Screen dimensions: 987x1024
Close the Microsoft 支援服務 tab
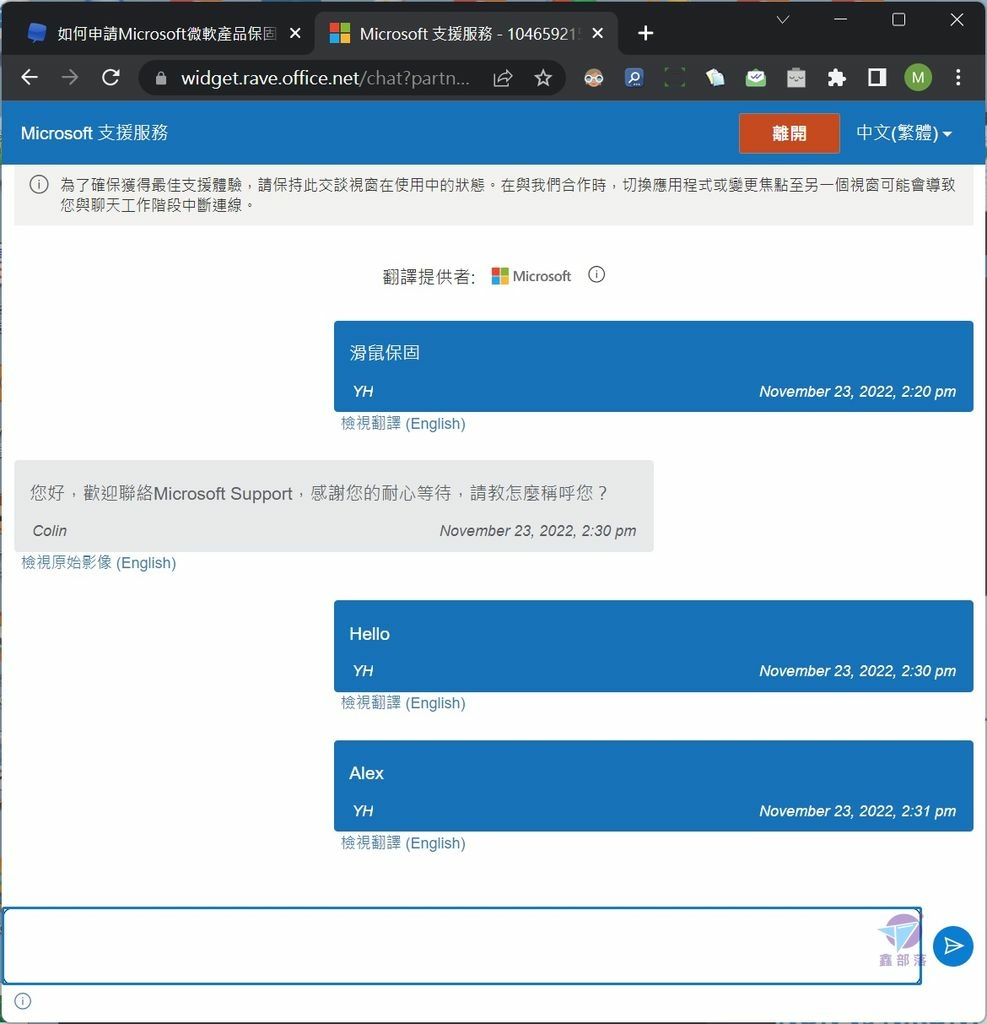598,33
